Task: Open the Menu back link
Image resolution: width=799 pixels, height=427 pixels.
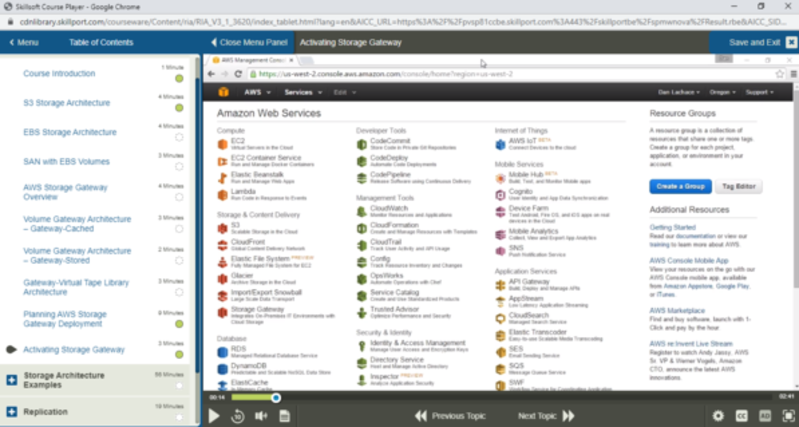Action: pyautogui.click(x=24, y=42)
